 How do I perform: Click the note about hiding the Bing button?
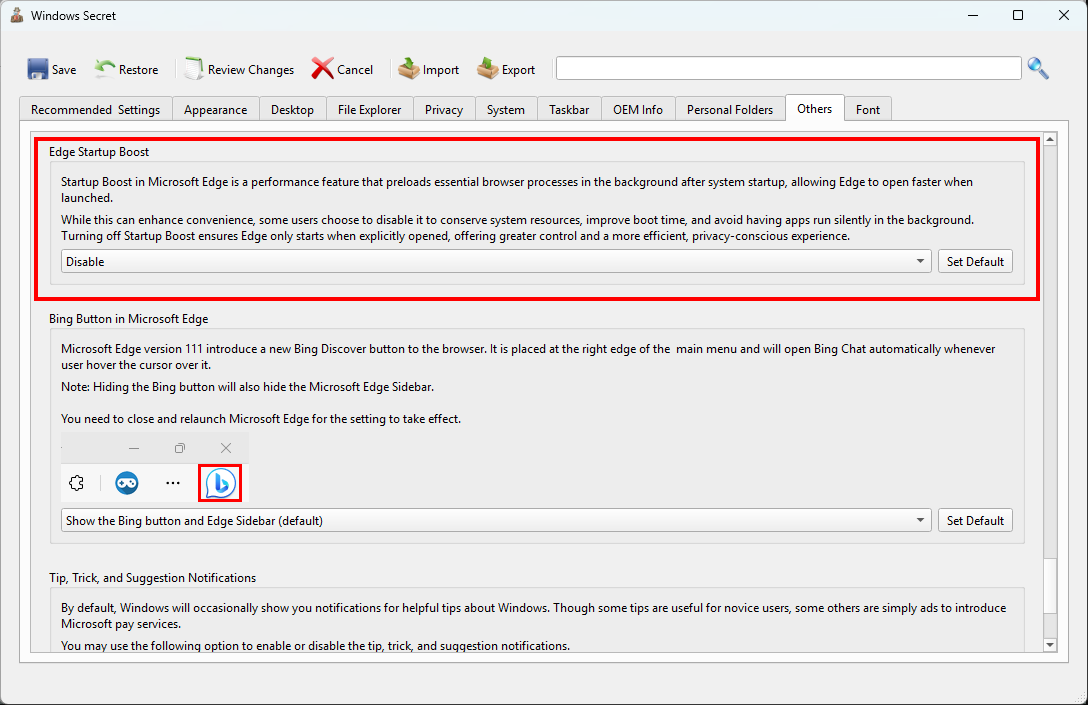pos(248,387)
